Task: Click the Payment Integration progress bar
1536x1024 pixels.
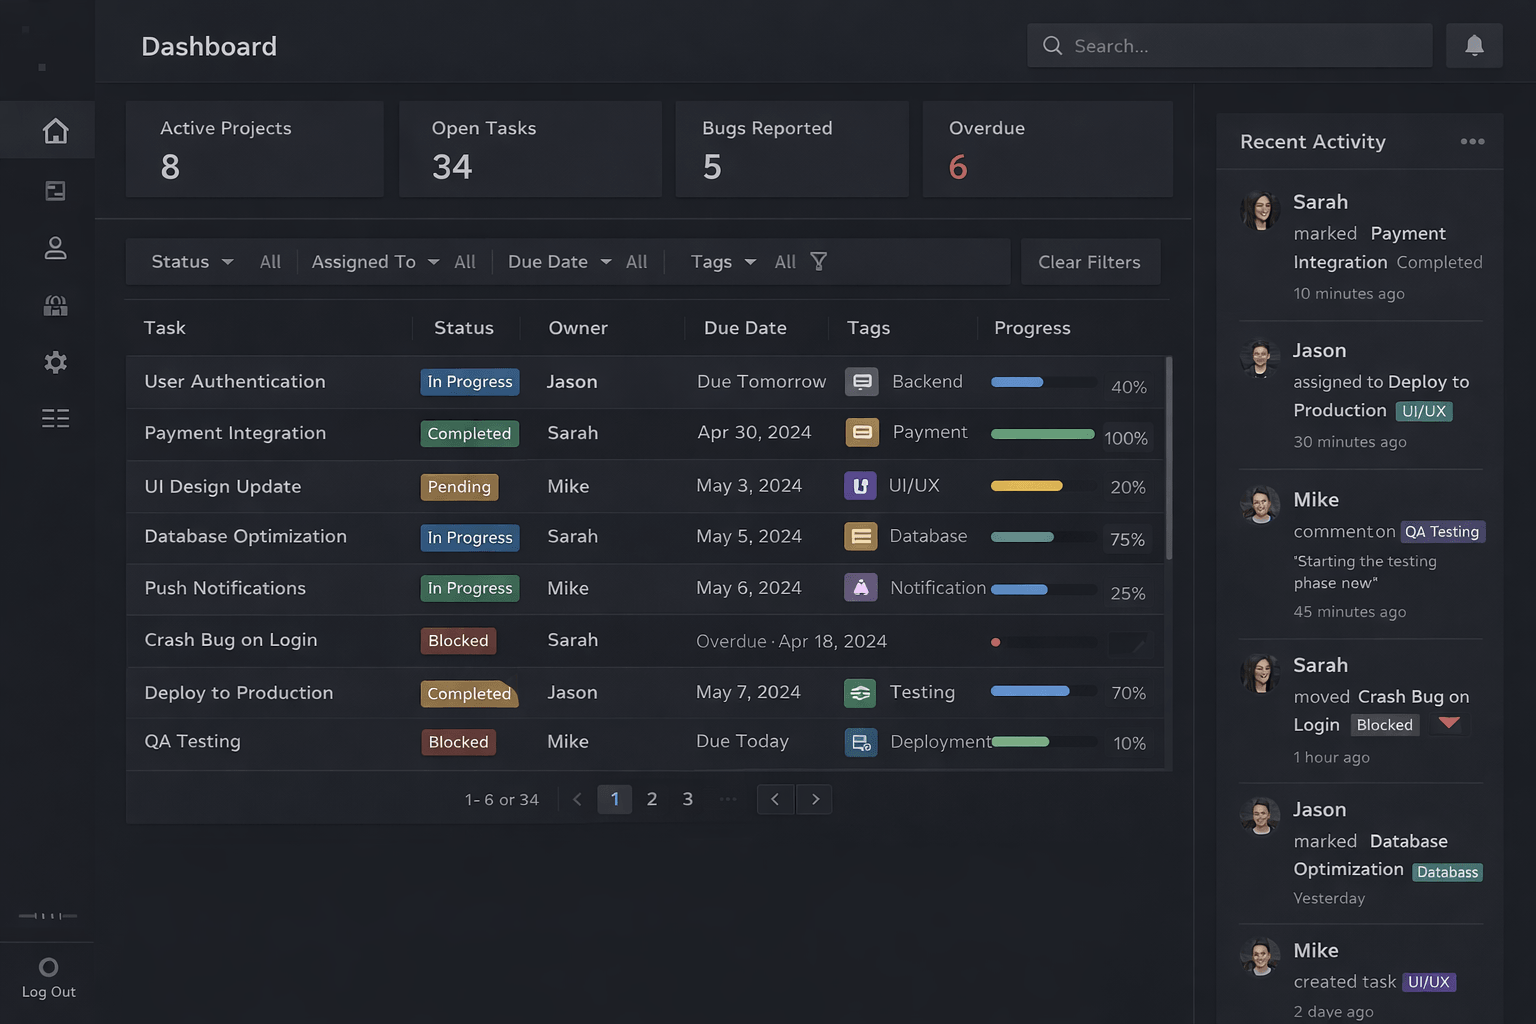Action: 1042,434
